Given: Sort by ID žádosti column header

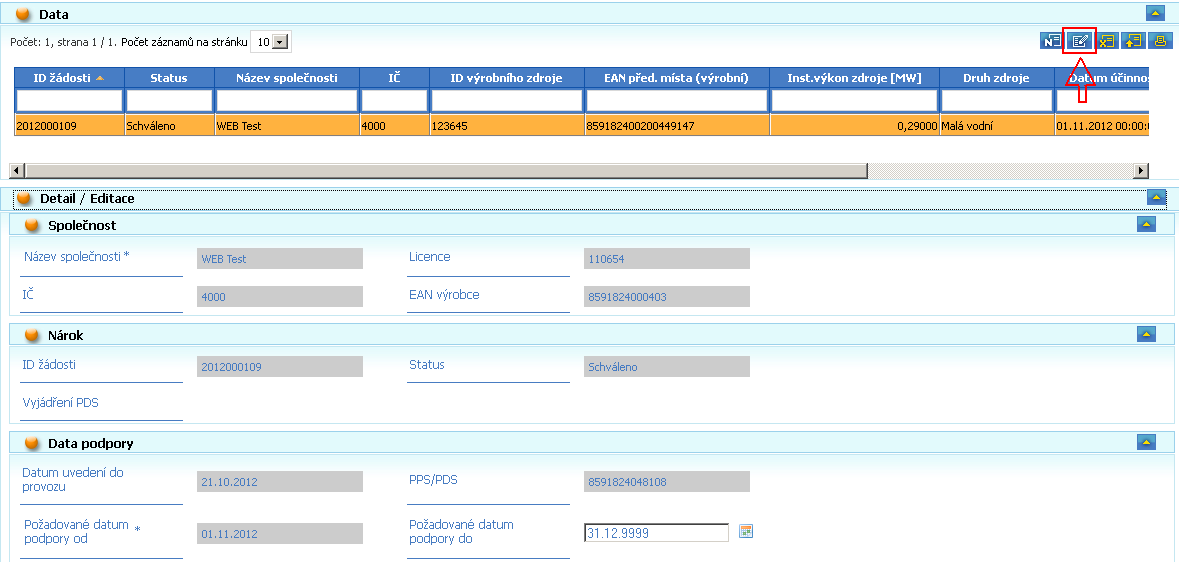Looking at the screenshot, I should coord(69,77).
